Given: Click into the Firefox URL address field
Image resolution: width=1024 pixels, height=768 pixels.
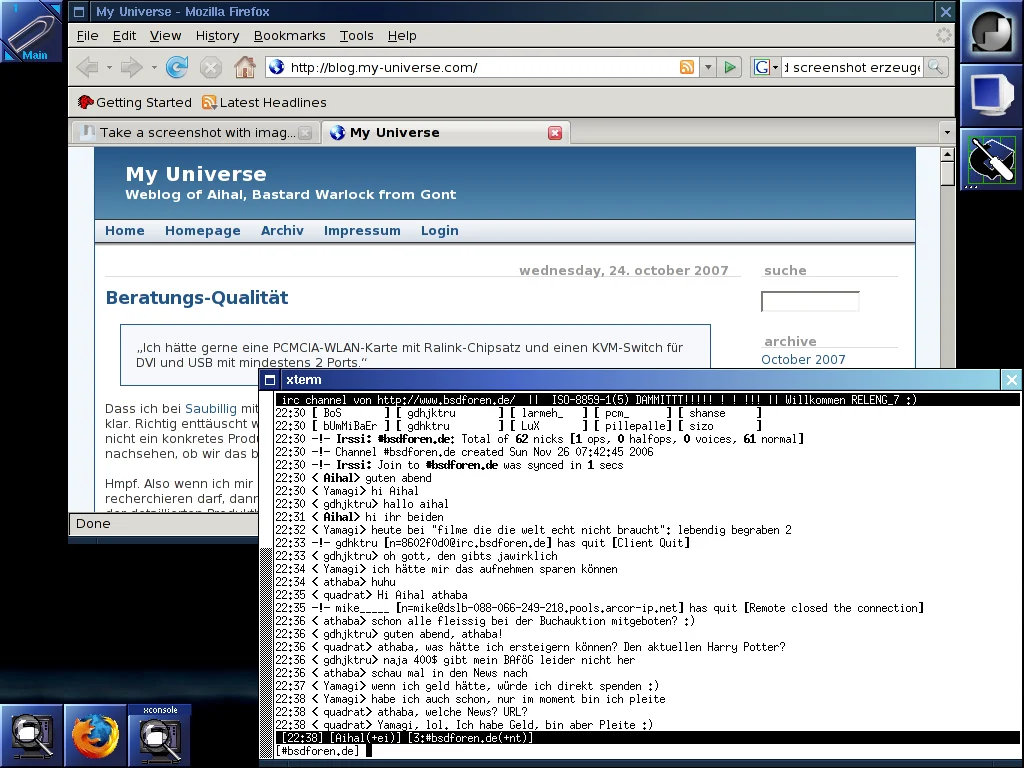Looking at the screenshot, I should coord(480,67).
